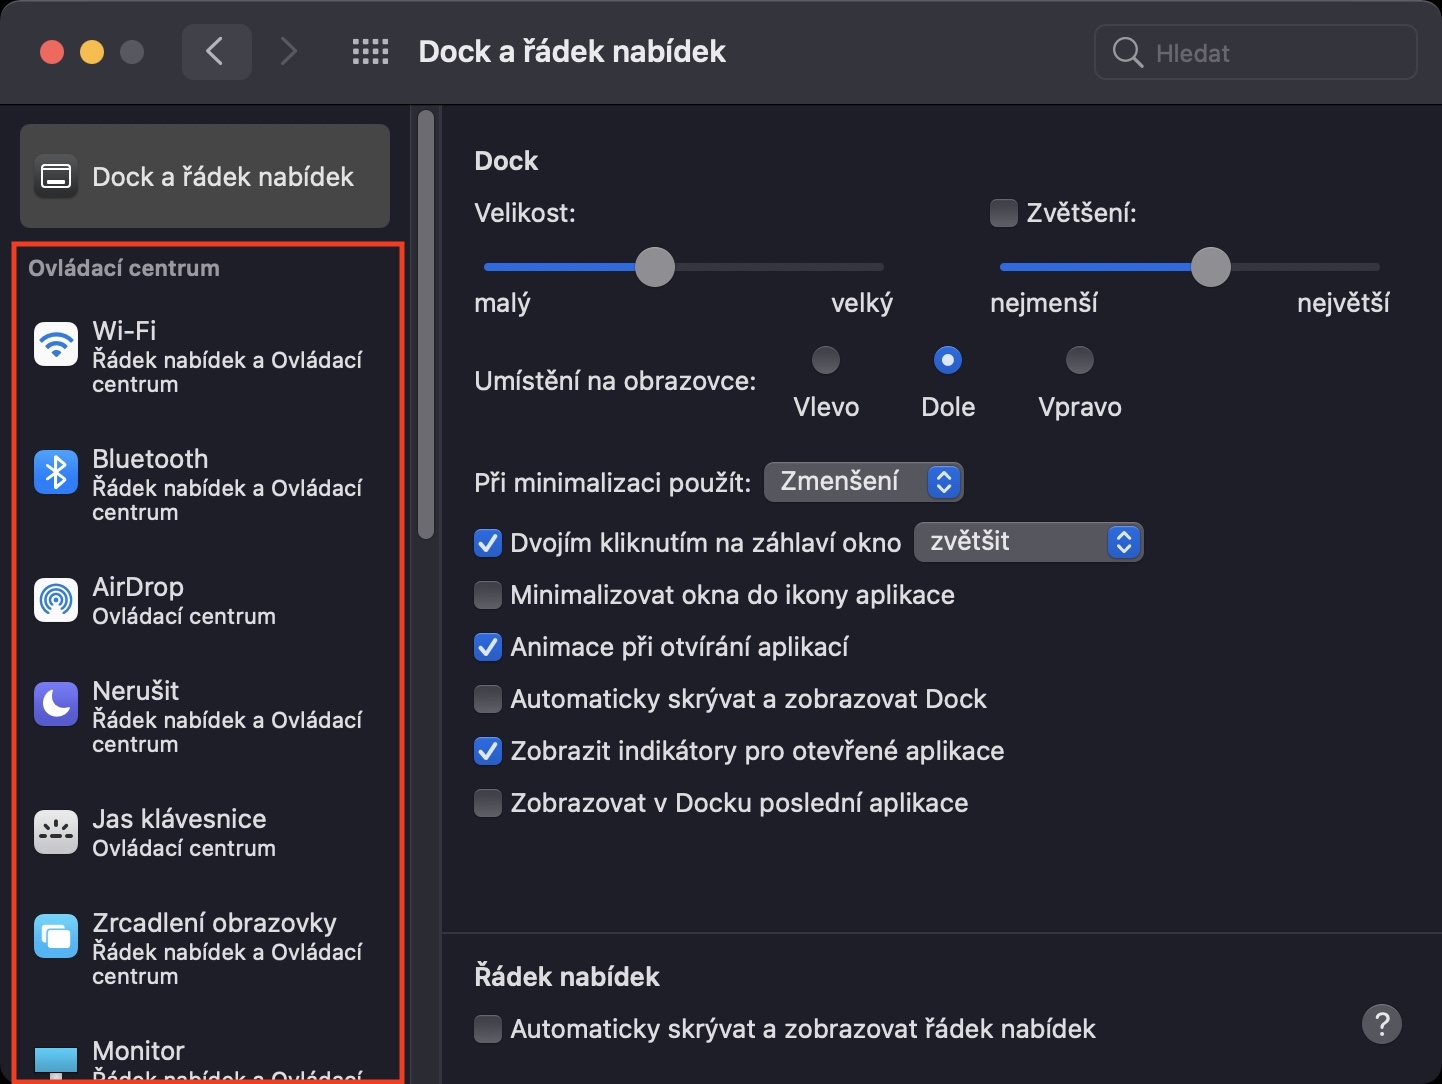Click the show-all grid icon in toolbar
The image size is (1442, 1084).
click(370, 52)
